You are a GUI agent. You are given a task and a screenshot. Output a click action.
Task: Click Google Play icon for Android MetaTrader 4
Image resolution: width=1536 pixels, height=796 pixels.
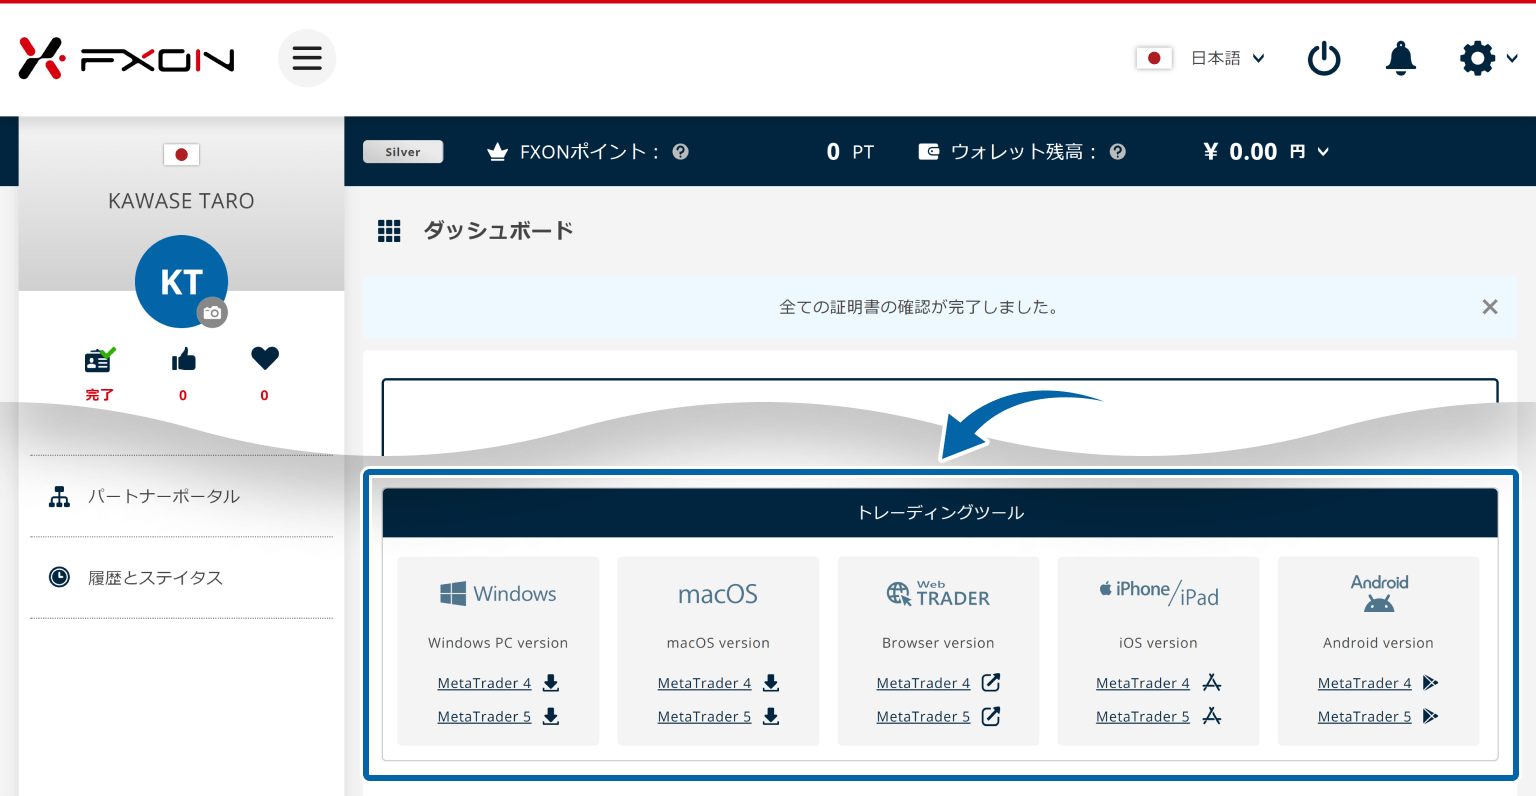[x=1431, y=683]
